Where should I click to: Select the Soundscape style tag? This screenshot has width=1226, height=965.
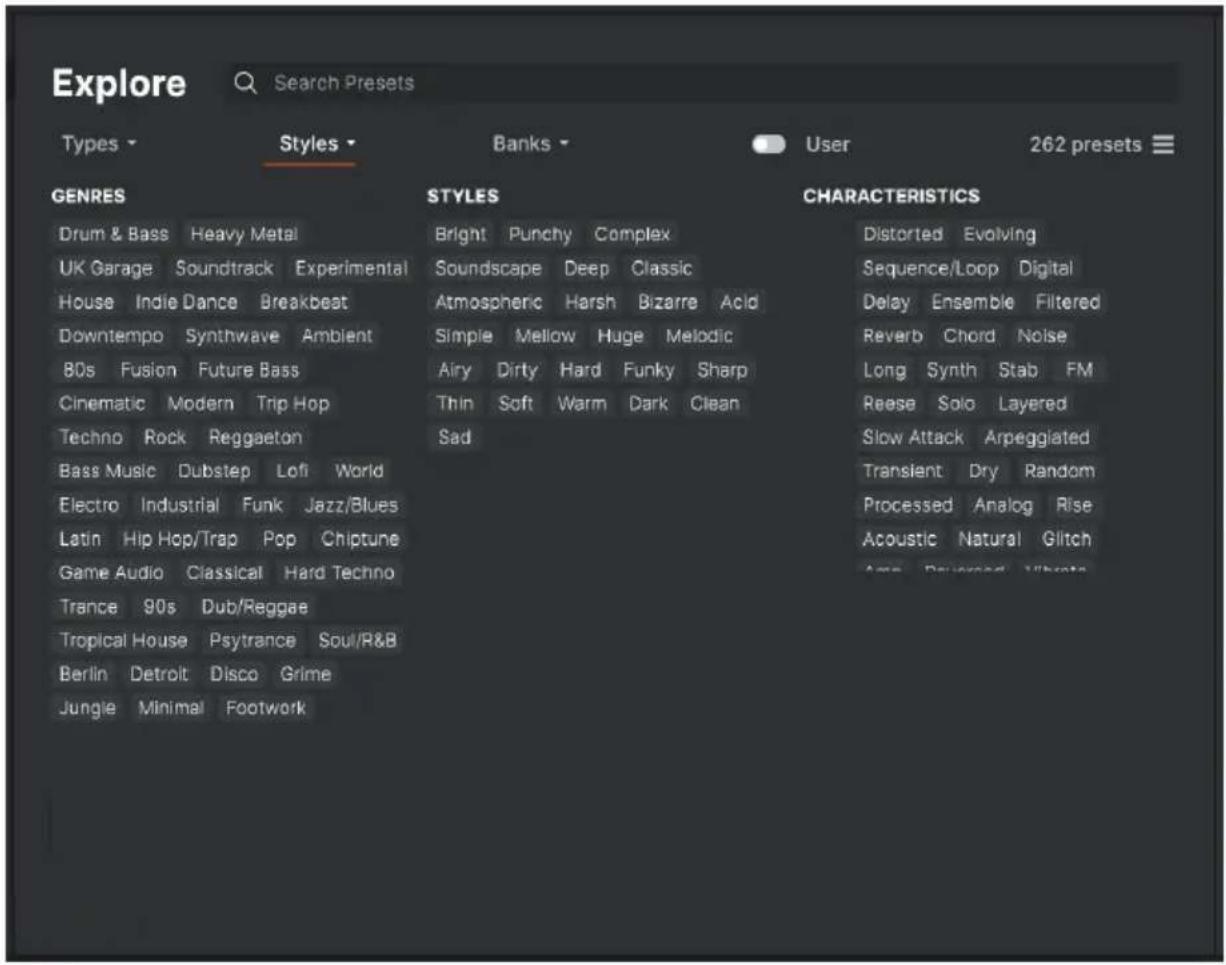[x=488, y=269]
